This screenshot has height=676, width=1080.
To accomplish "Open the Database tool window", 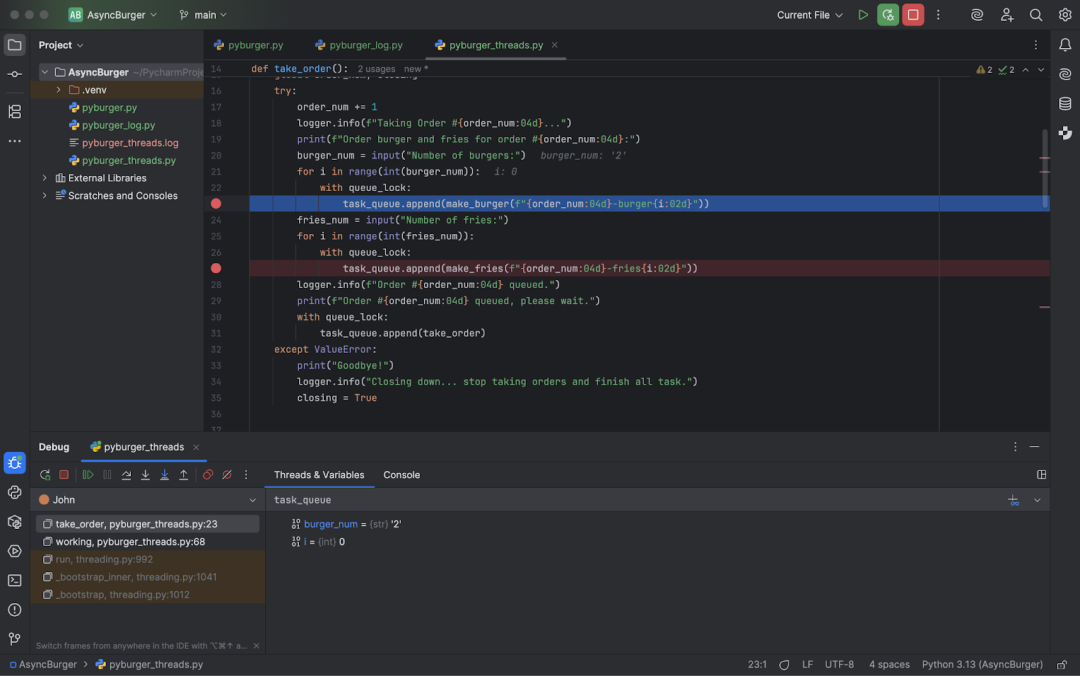I will point(1065,103).
